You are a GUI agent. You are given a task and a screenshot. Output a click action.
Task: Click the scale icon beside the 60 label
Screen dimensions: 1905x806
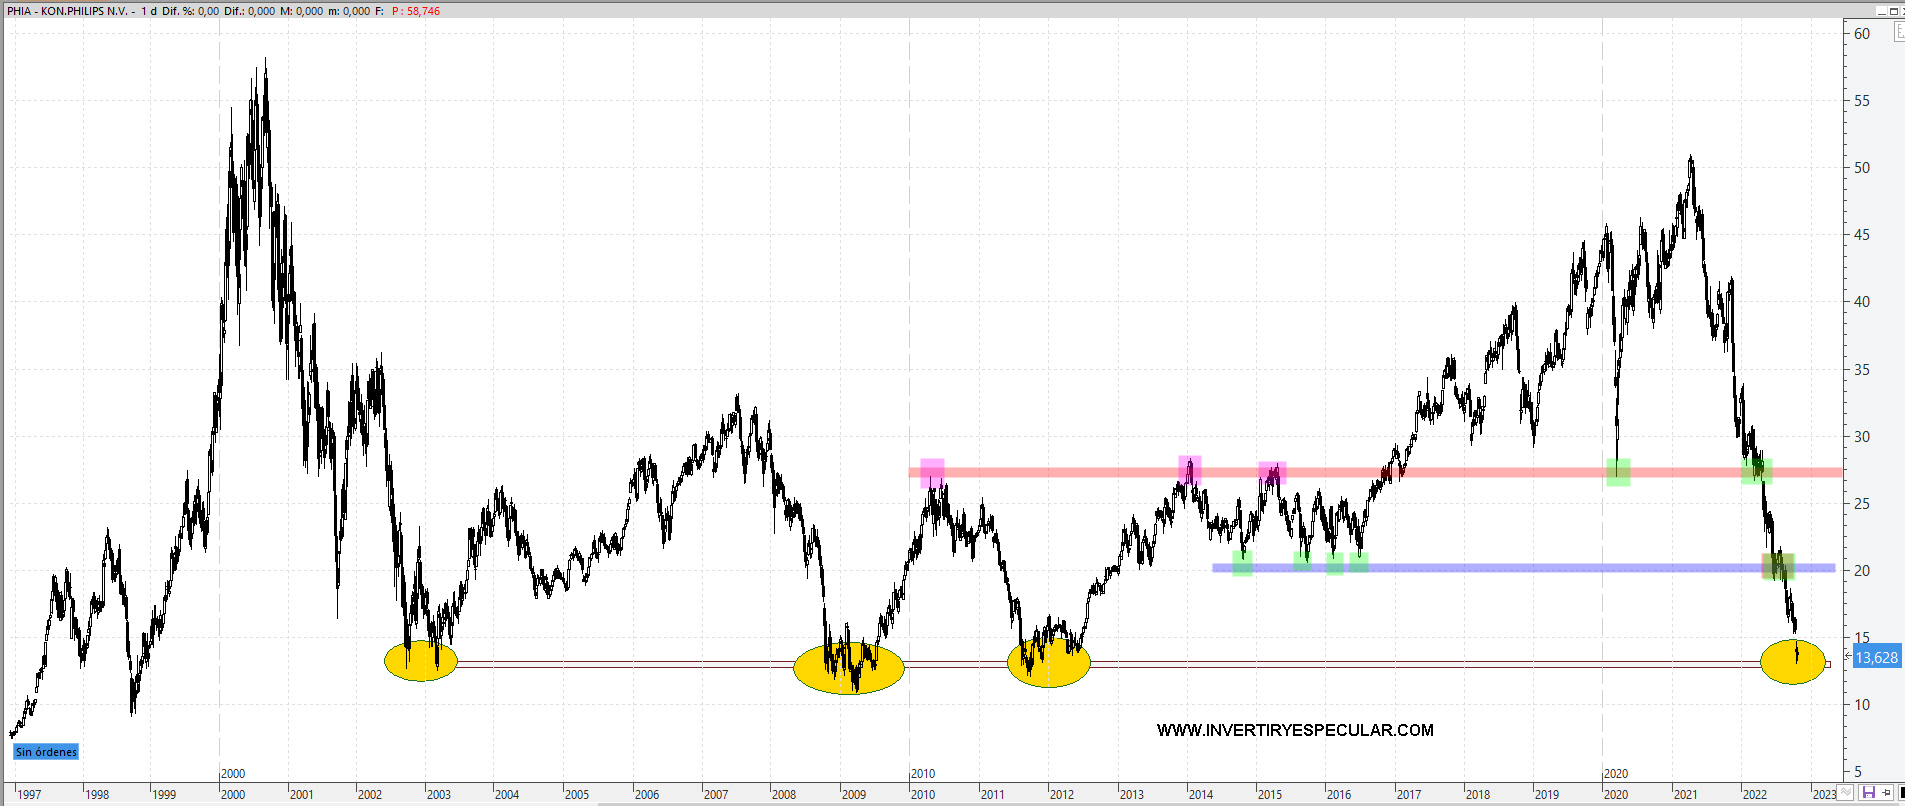point(1899,33)
